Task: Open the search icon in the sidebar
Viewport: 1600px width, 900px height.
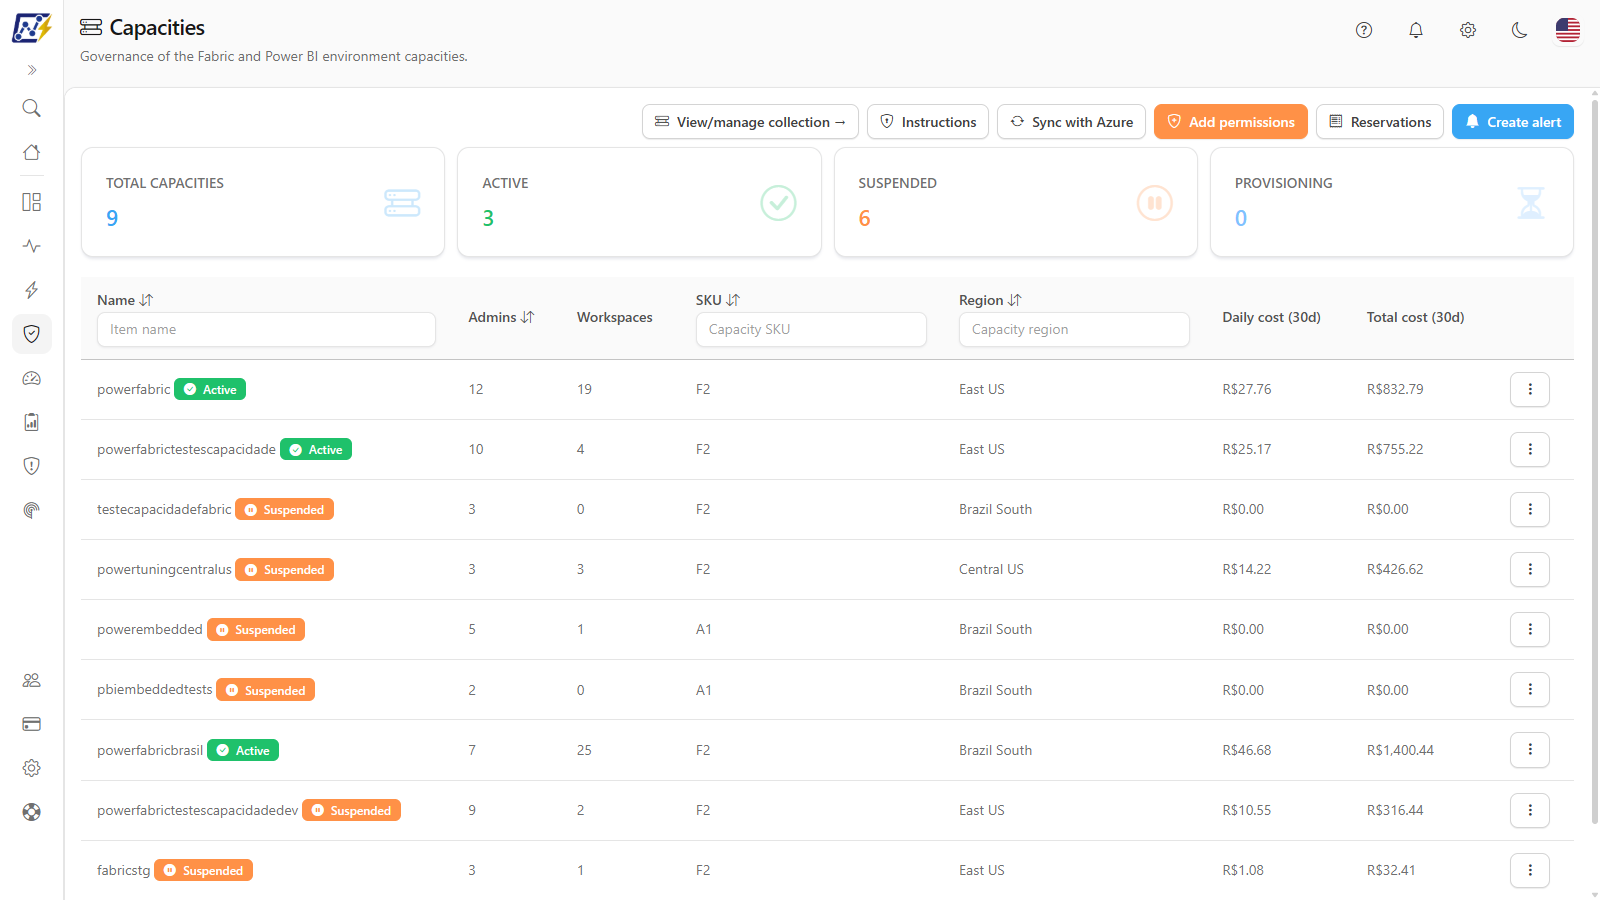Action: tap(32, 108)
